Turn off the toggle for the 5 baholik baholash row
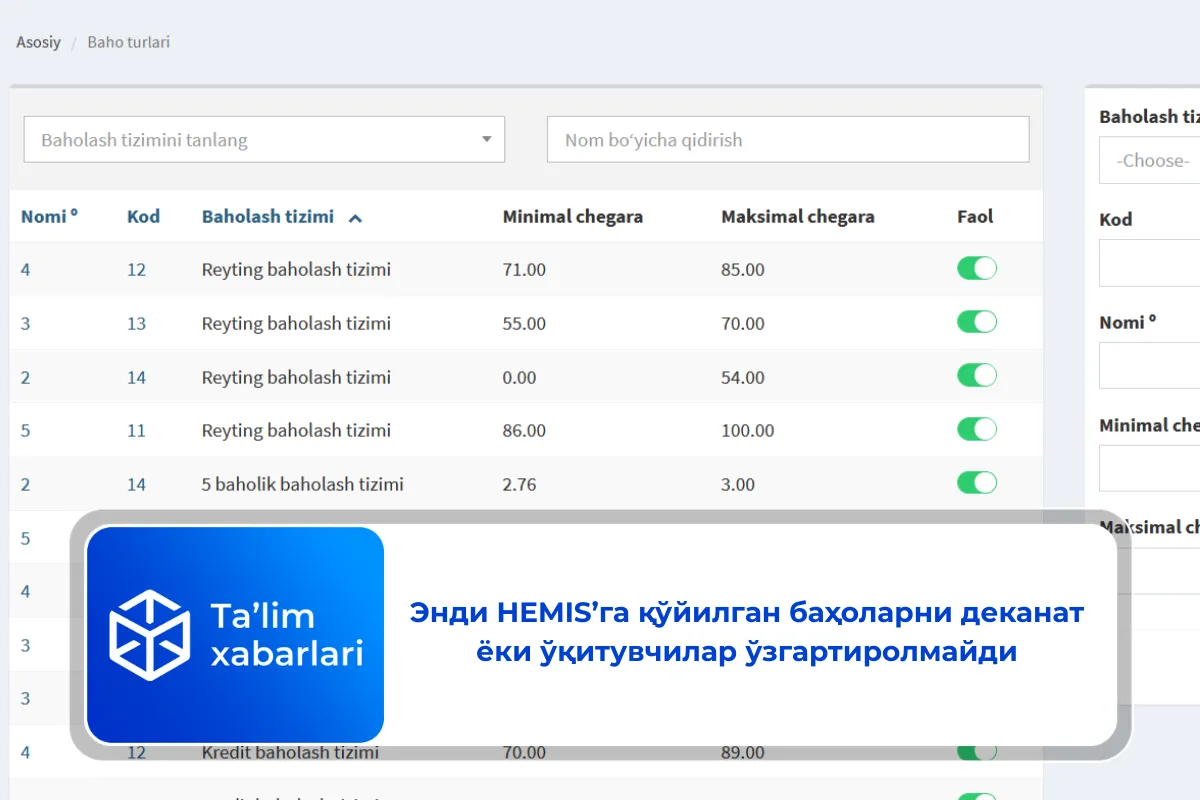Screen dimensions: 1200x800 pyautogui.click(x=977, y=482)
